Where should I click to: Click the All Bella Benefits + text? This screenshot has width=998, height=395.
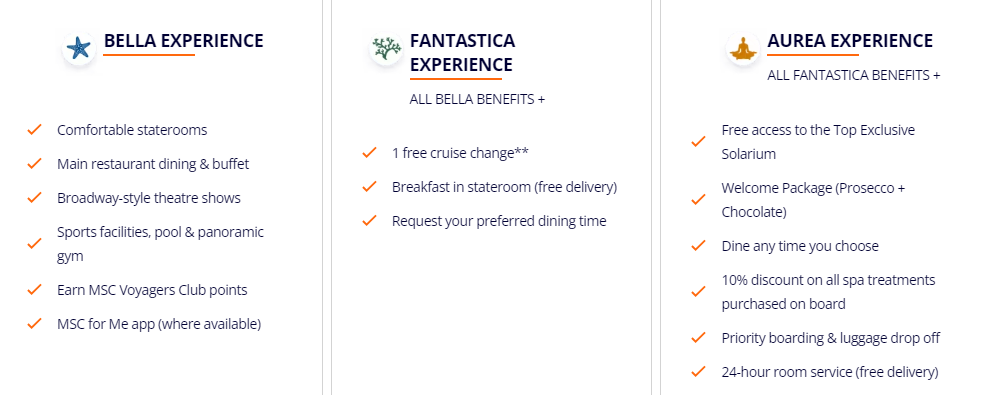tap(477, 99)
